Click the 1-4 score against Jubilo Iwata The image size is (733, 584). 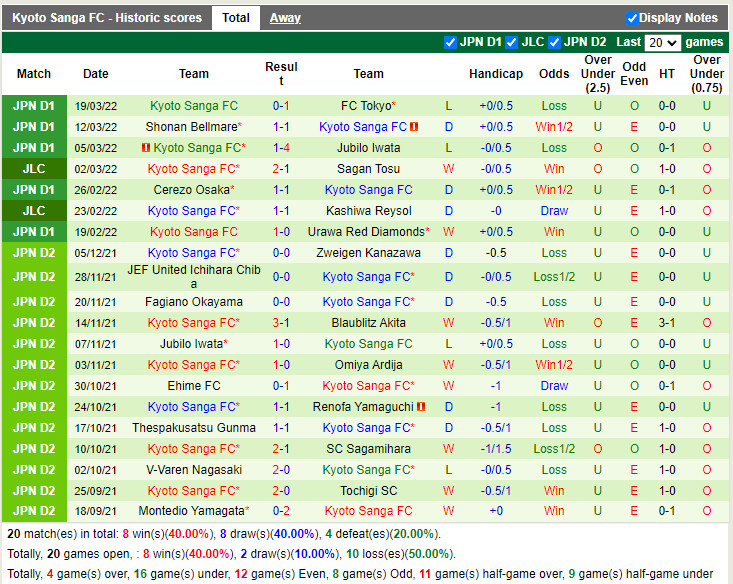(281, 148)
